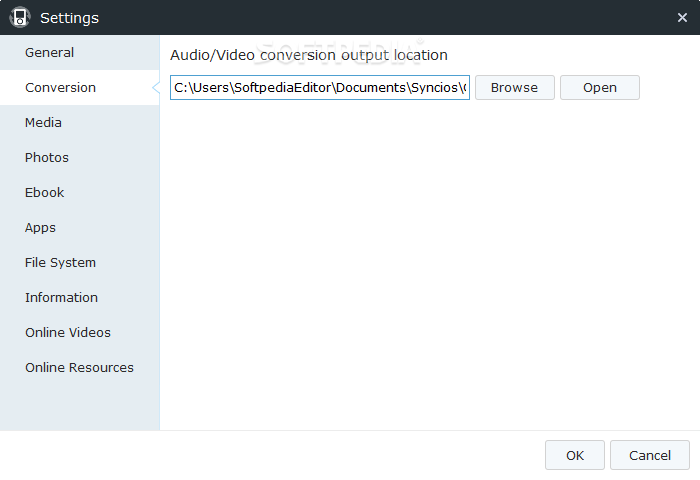Go to the Ebook settings tab
Screen dimensions: 700x480
[45, 193]
